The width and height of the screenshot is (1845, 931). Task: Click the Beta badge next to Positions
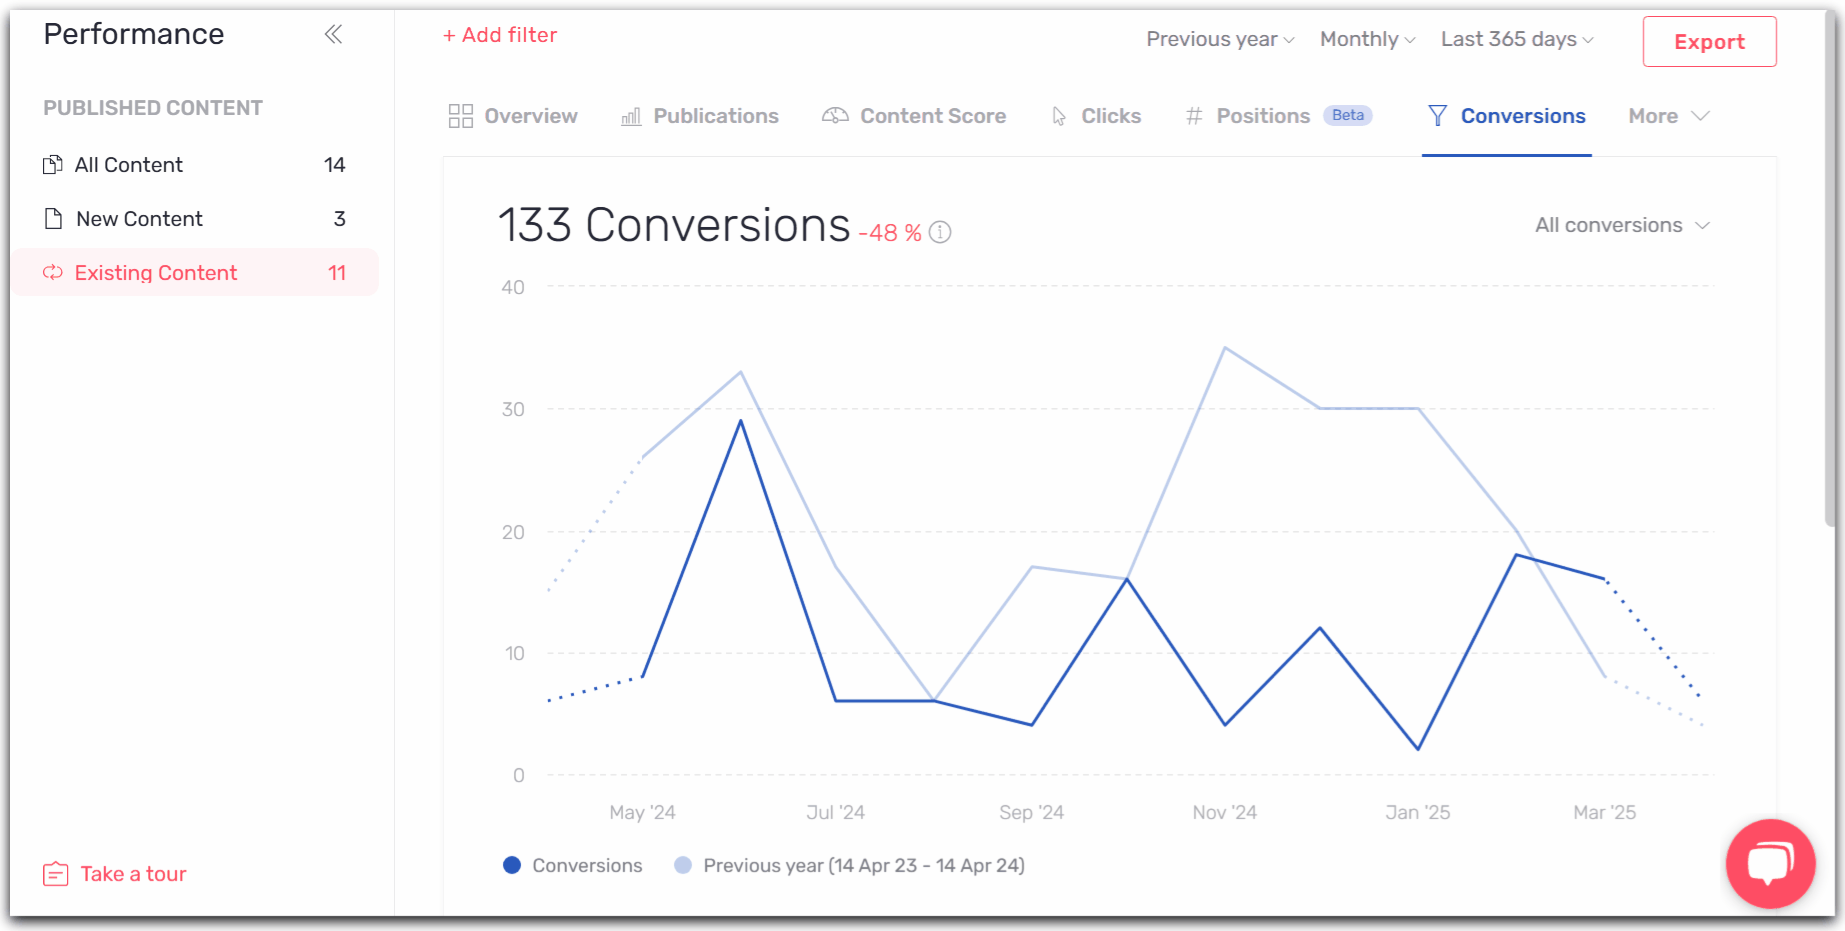[x=1348, y=115]
